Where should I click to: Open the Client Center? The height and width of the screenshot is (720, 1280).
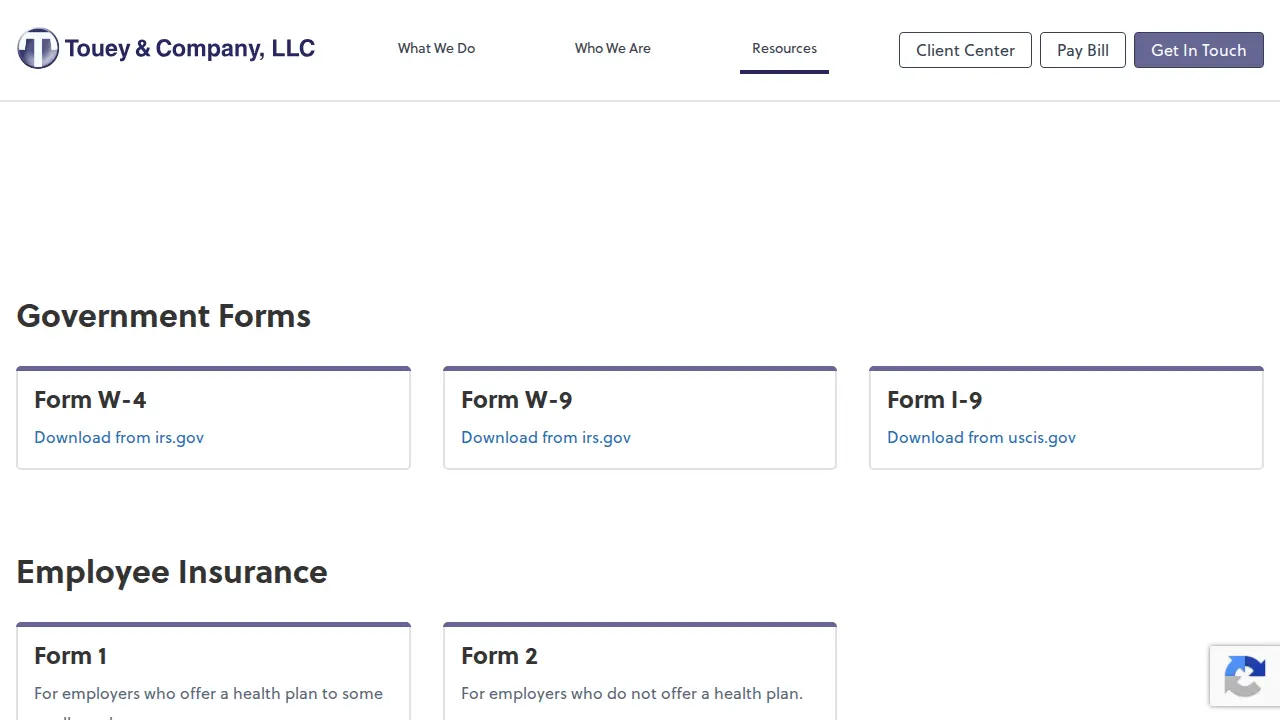[965, 50]
